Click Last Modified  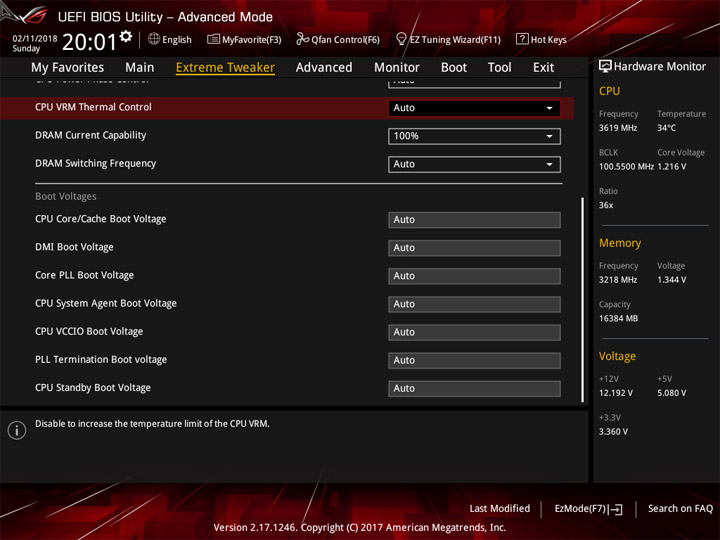(500, 509)
